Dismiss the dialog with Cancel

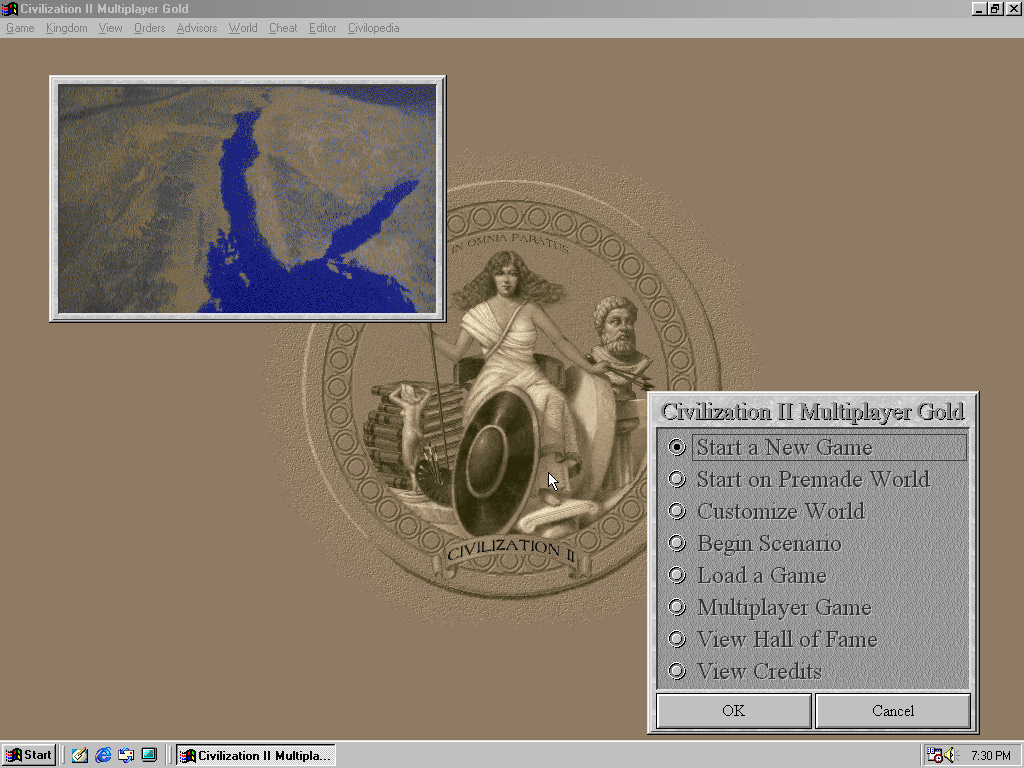pos(893,711)
